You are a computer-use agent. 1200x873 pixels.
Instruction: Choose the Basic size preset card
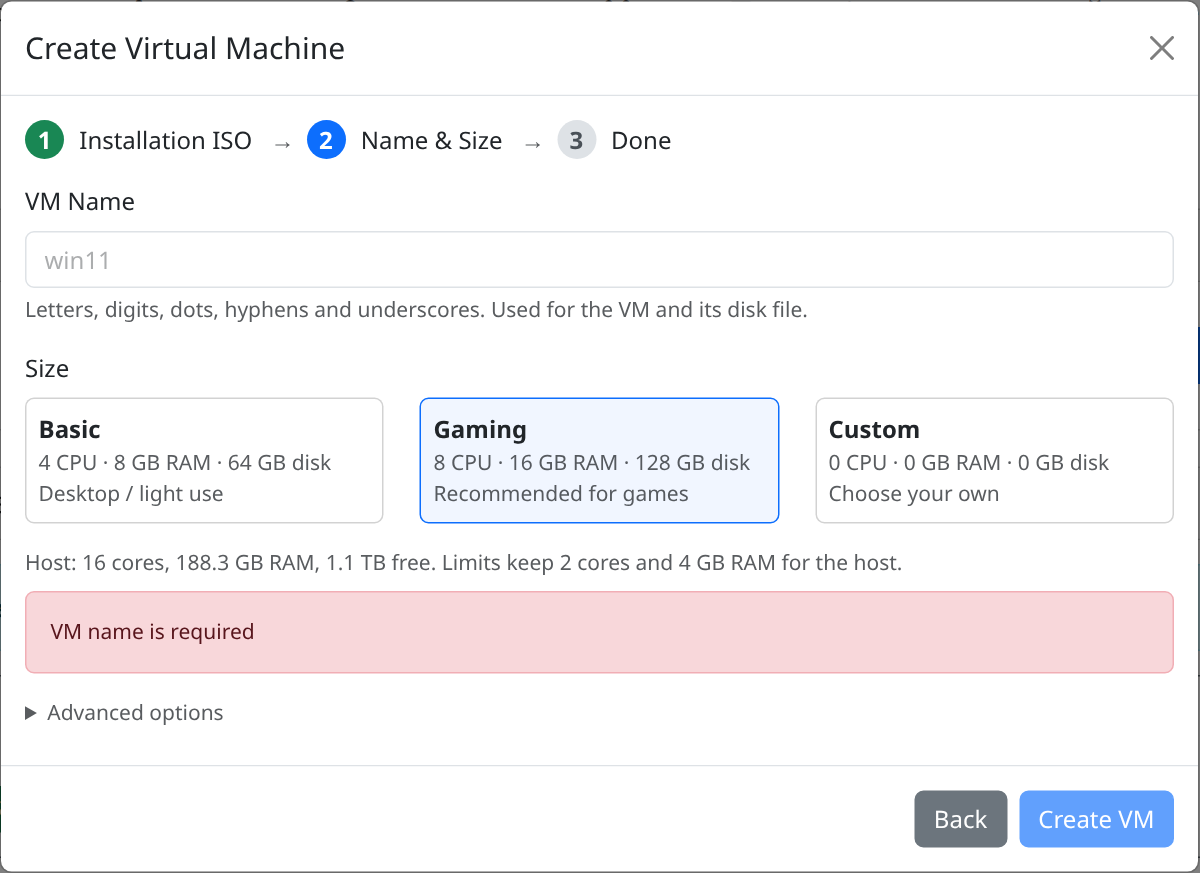(x=204, y=460)
